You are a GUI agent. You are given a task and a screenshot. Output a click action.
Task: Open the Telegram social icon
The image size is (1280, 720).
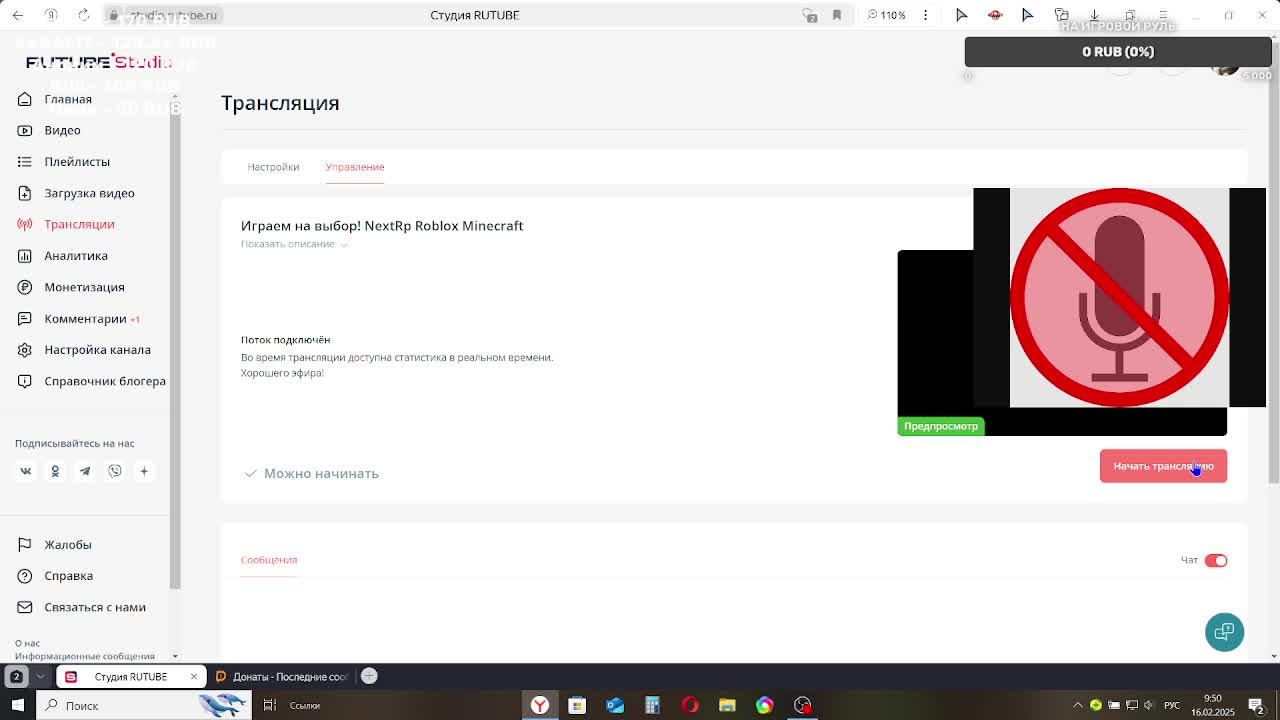[85, 471]
